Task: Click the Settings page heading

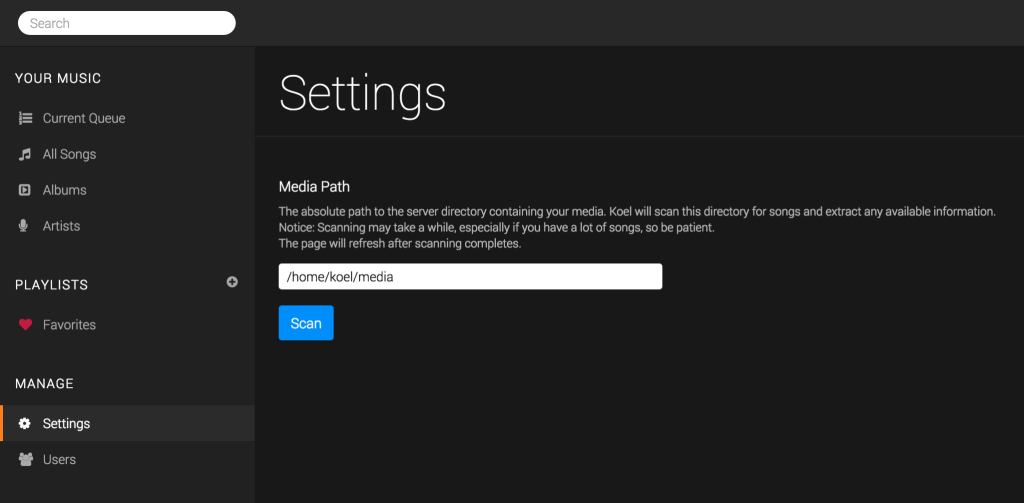Action: coord(362,95)
